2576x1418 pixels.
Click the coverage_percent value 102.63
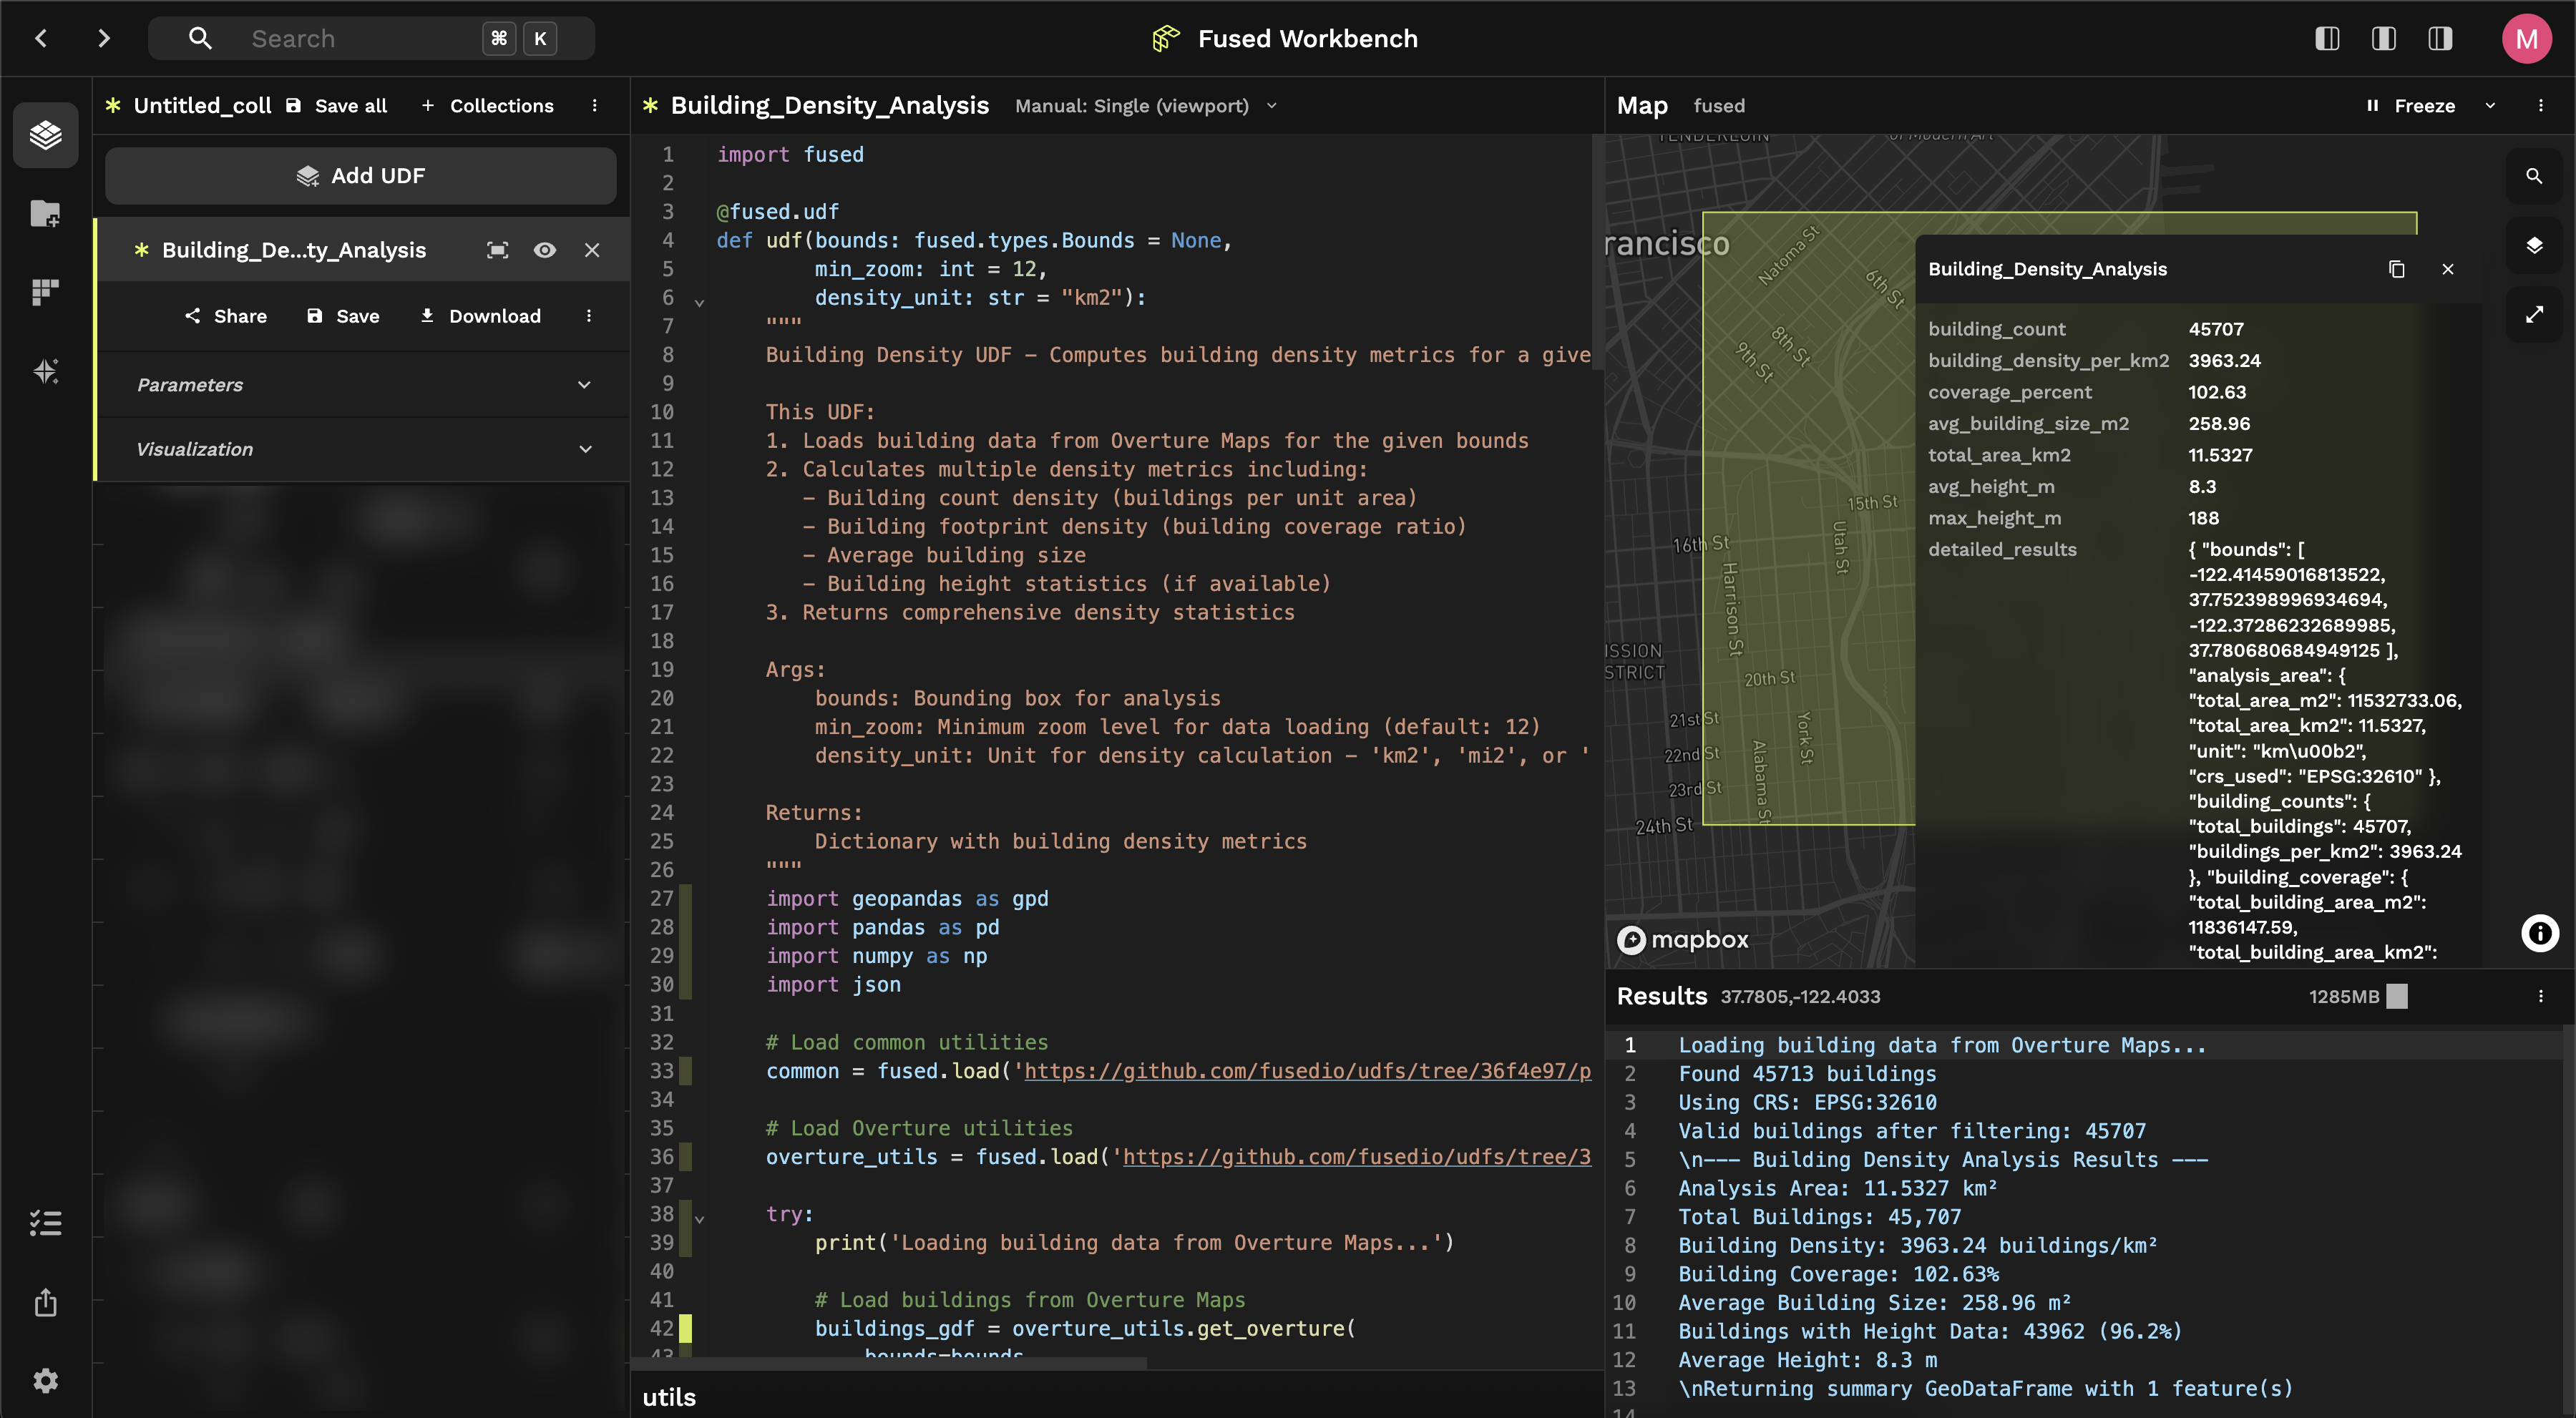(2217, 392)
